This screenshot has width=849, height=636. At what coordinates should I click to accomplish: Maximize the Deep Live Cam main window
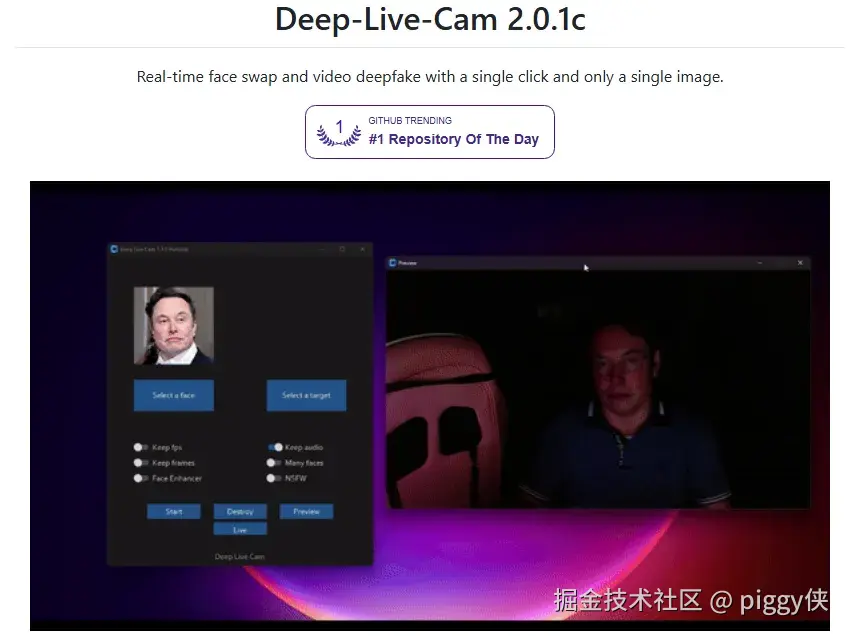click(x=342, y=249)
